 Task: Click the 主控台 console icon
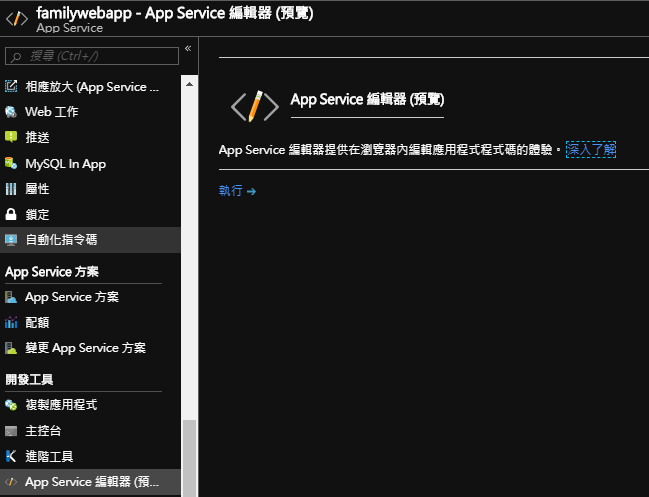tap(11, 431)
